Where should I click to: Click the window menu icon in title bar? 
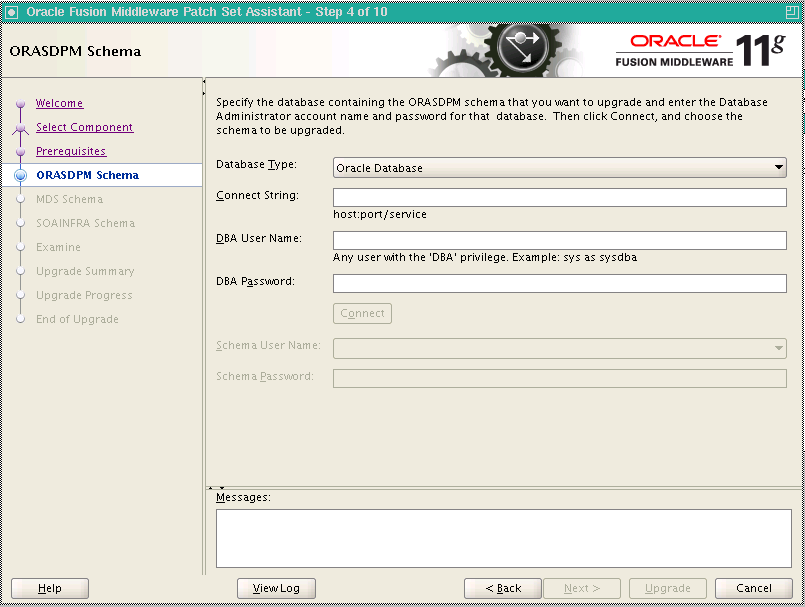pyautogui.click(x=11, y=12)
